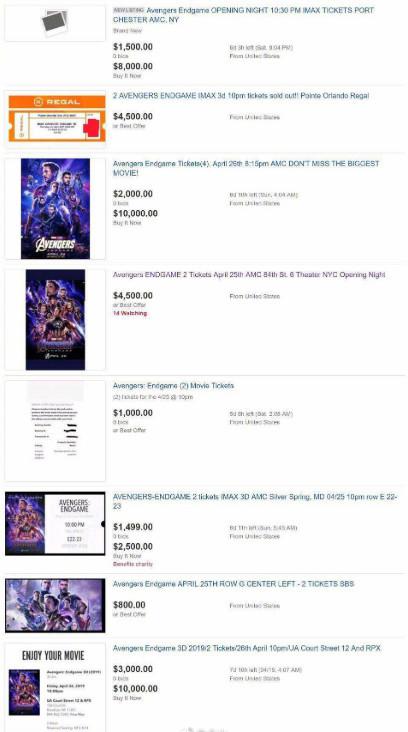Click the 'Benefits charity' label
Image resolution: width=408 pixels, height=732 pixels.
coord(133,564)
